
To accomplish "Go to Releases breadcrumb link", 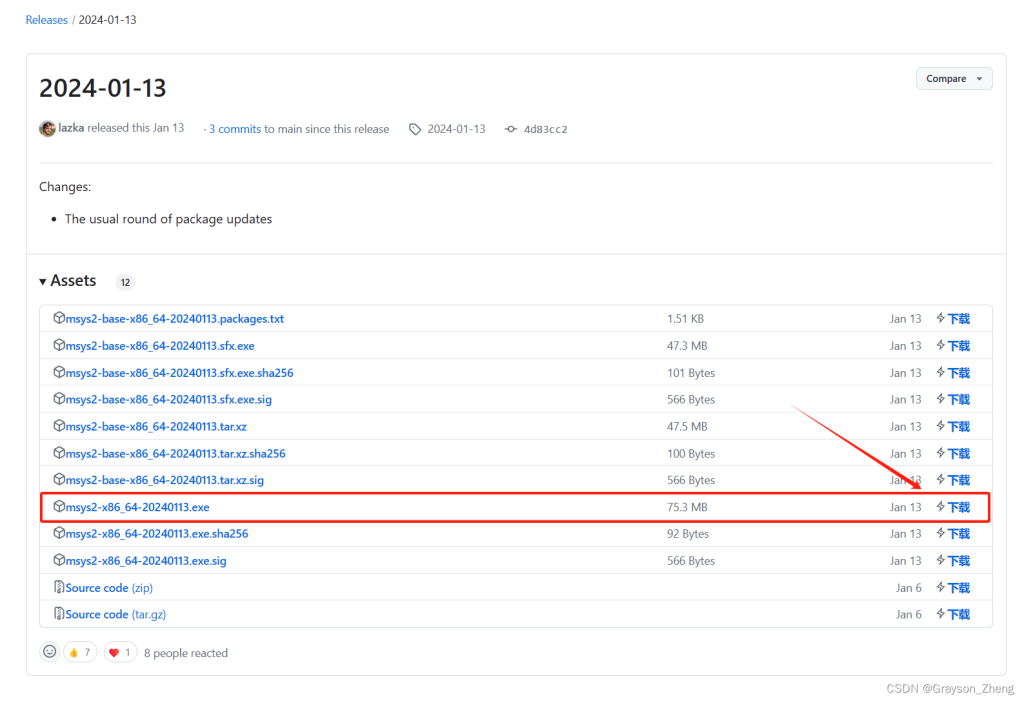I will [x=47, y=19].
